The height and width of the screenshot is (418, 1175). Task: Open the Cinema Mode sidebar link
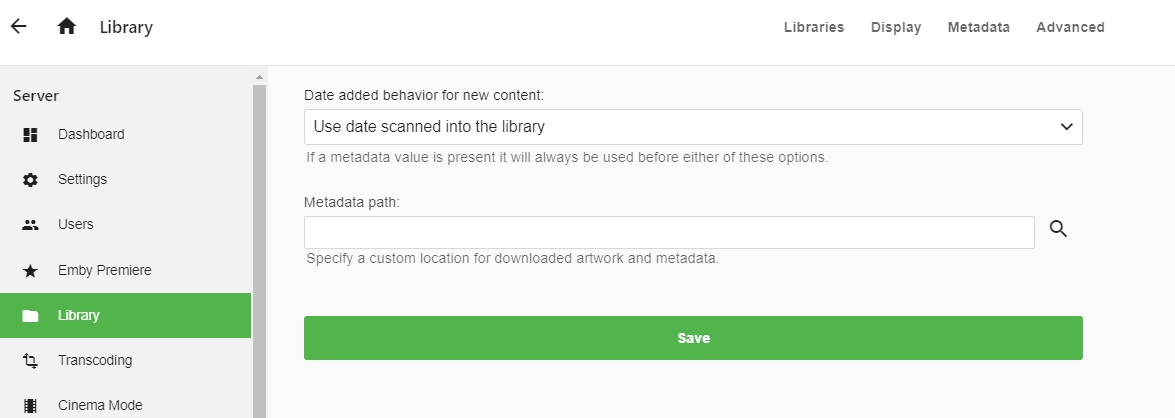100,406
